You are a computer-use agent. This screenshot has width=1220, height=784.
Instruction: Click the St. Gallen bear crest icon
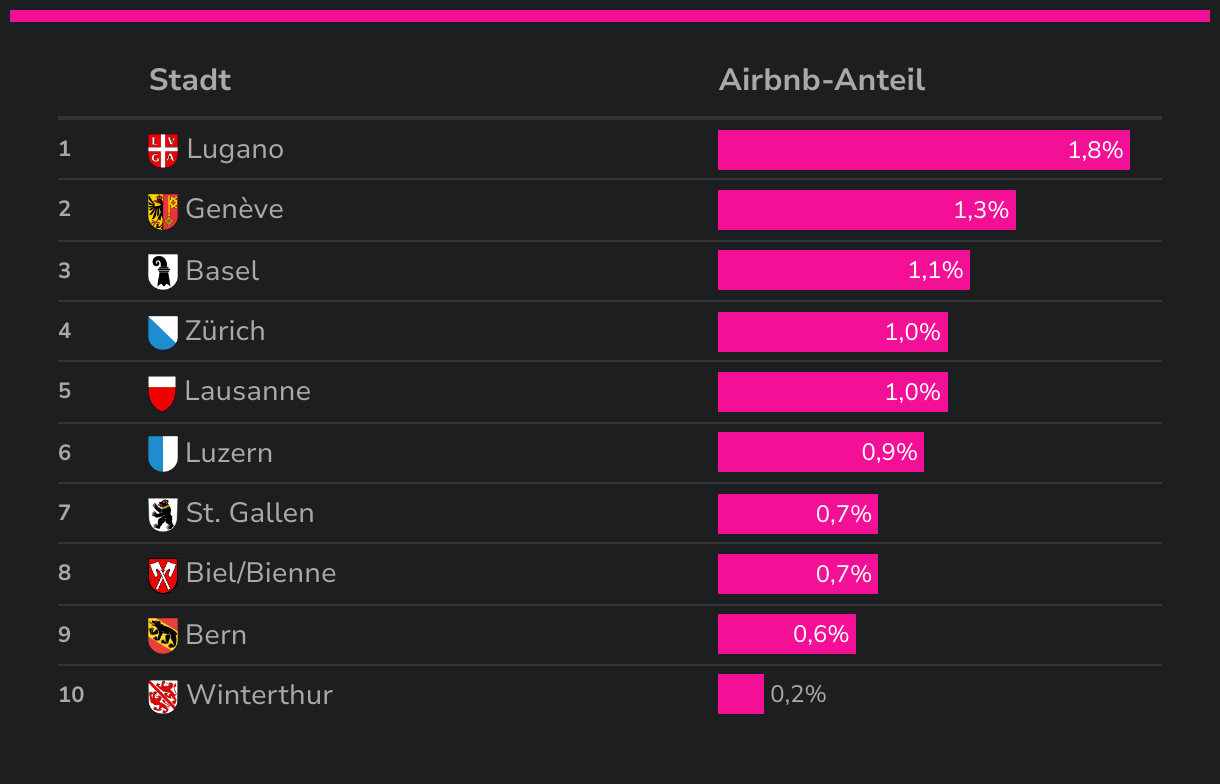[x=163, y=514]
